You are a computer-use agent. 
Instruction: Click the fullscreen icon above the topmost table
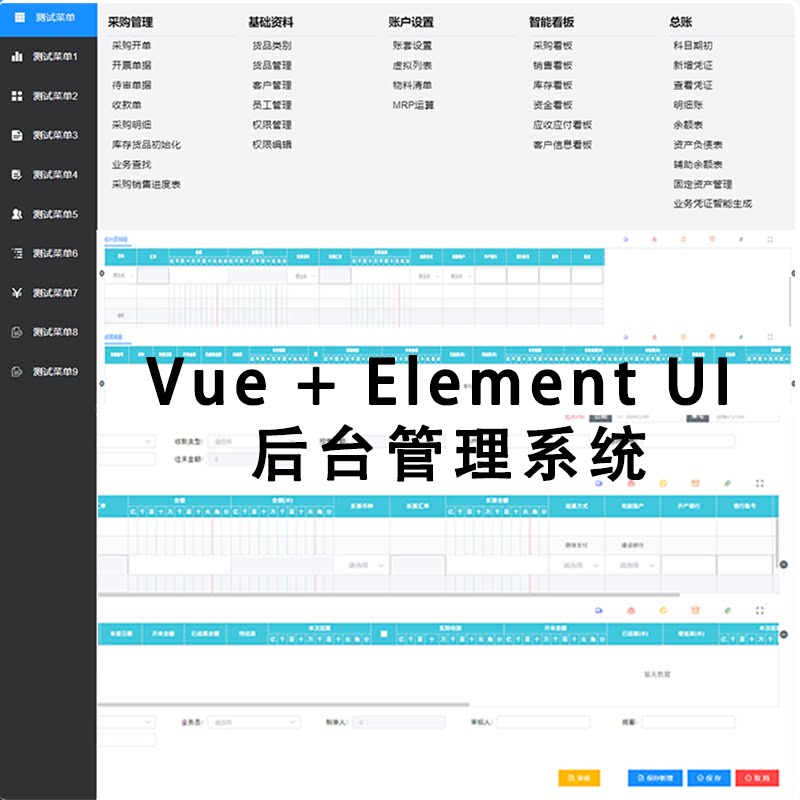pos(770,239)
